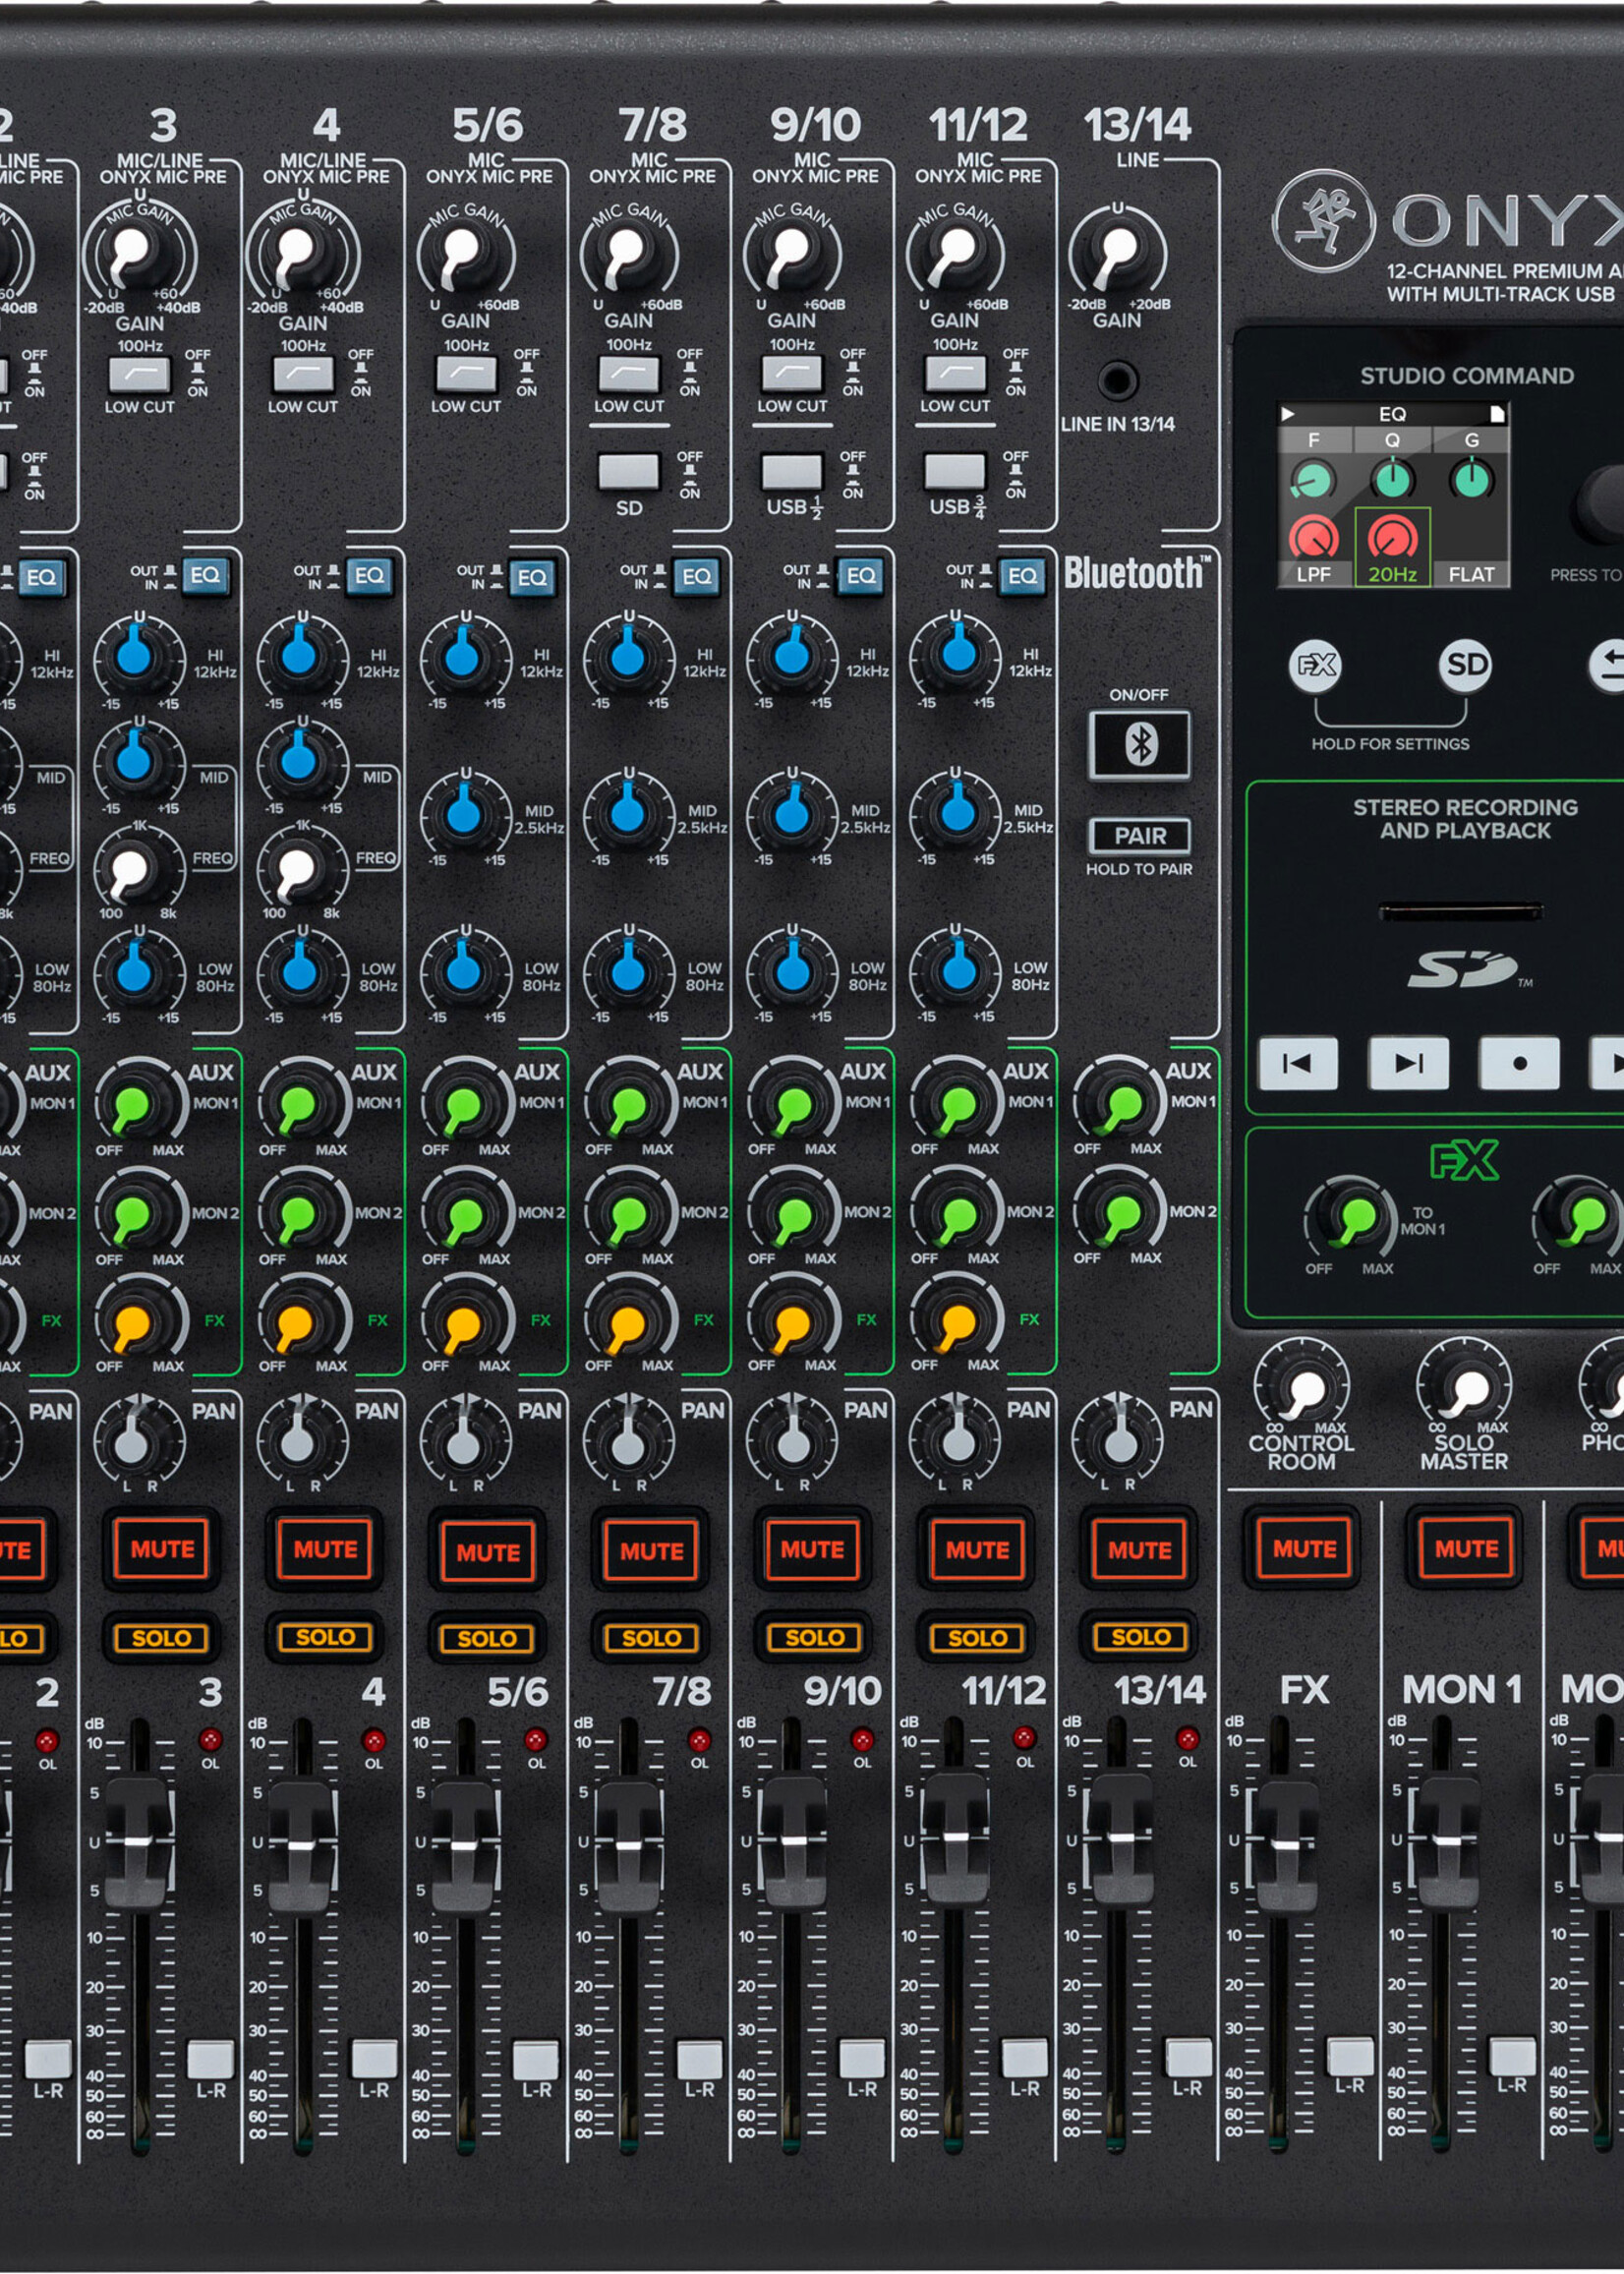Mute channel 7/8
The width and height of the screenshot is (1624, 2274).
point(651,1551)
